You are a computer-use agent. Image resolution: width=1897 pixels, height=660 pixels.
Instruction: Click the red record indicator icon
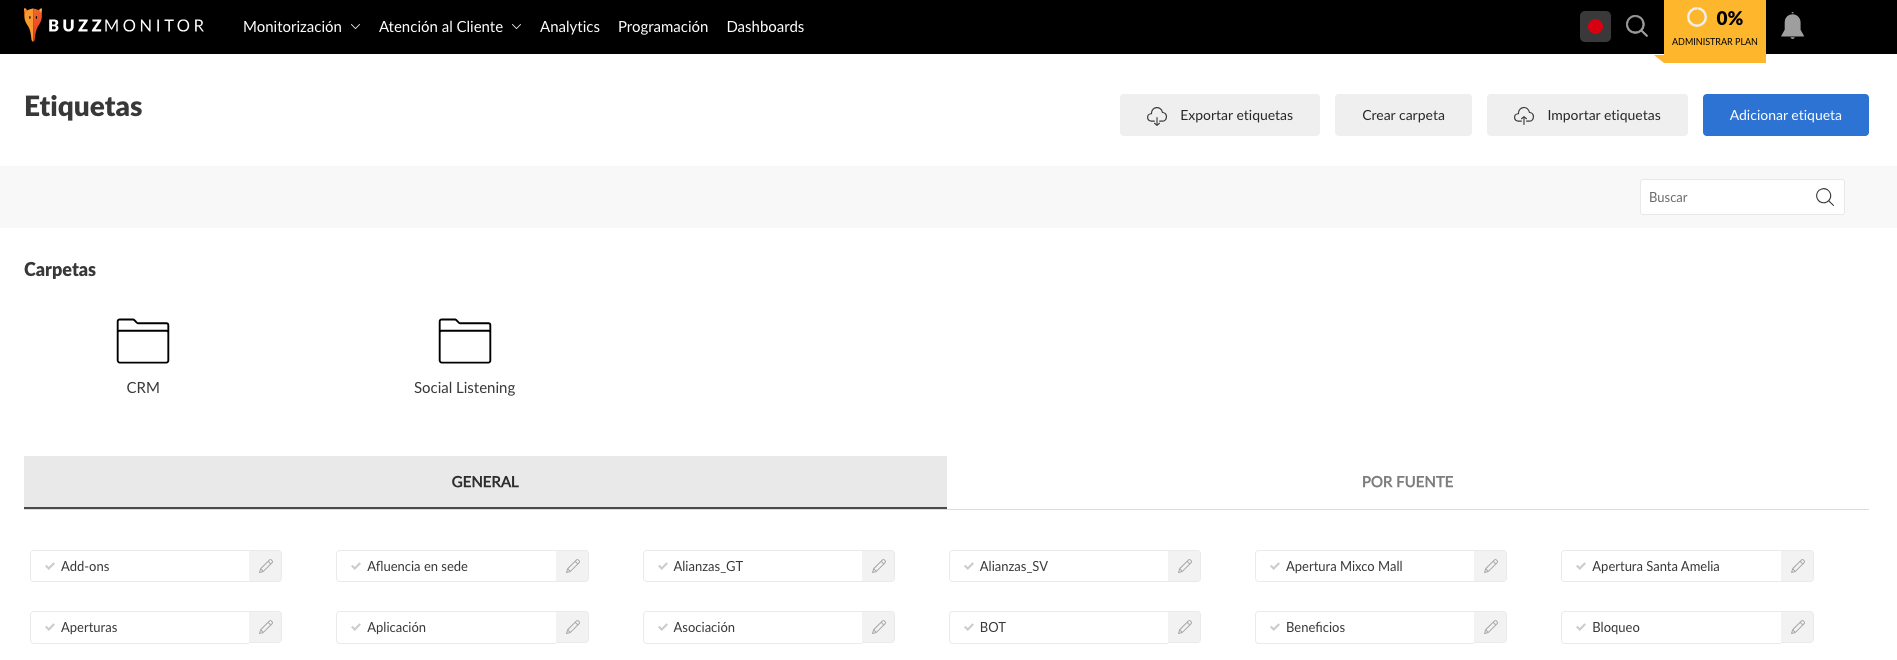[1595, 26]
